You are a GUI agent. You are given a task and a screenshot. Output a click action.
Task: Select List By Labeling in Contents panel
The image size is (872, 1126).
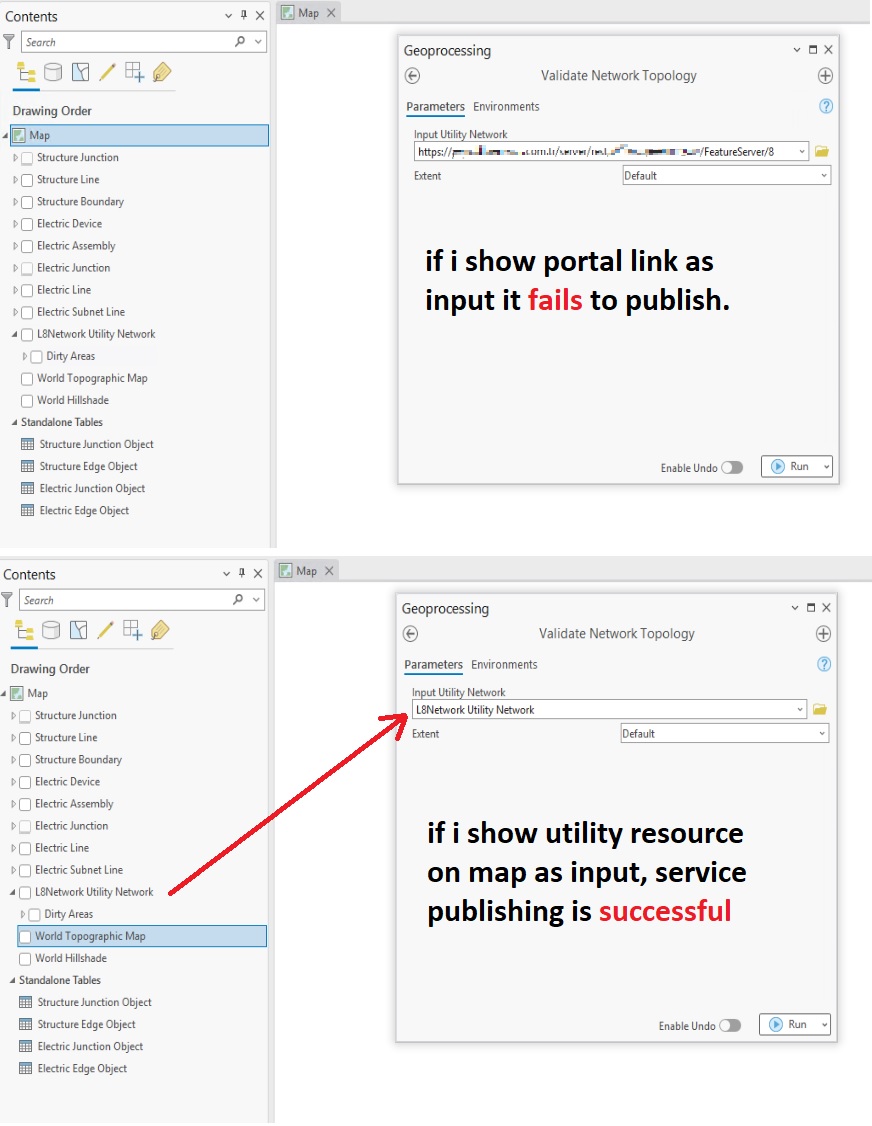[161, 72]
